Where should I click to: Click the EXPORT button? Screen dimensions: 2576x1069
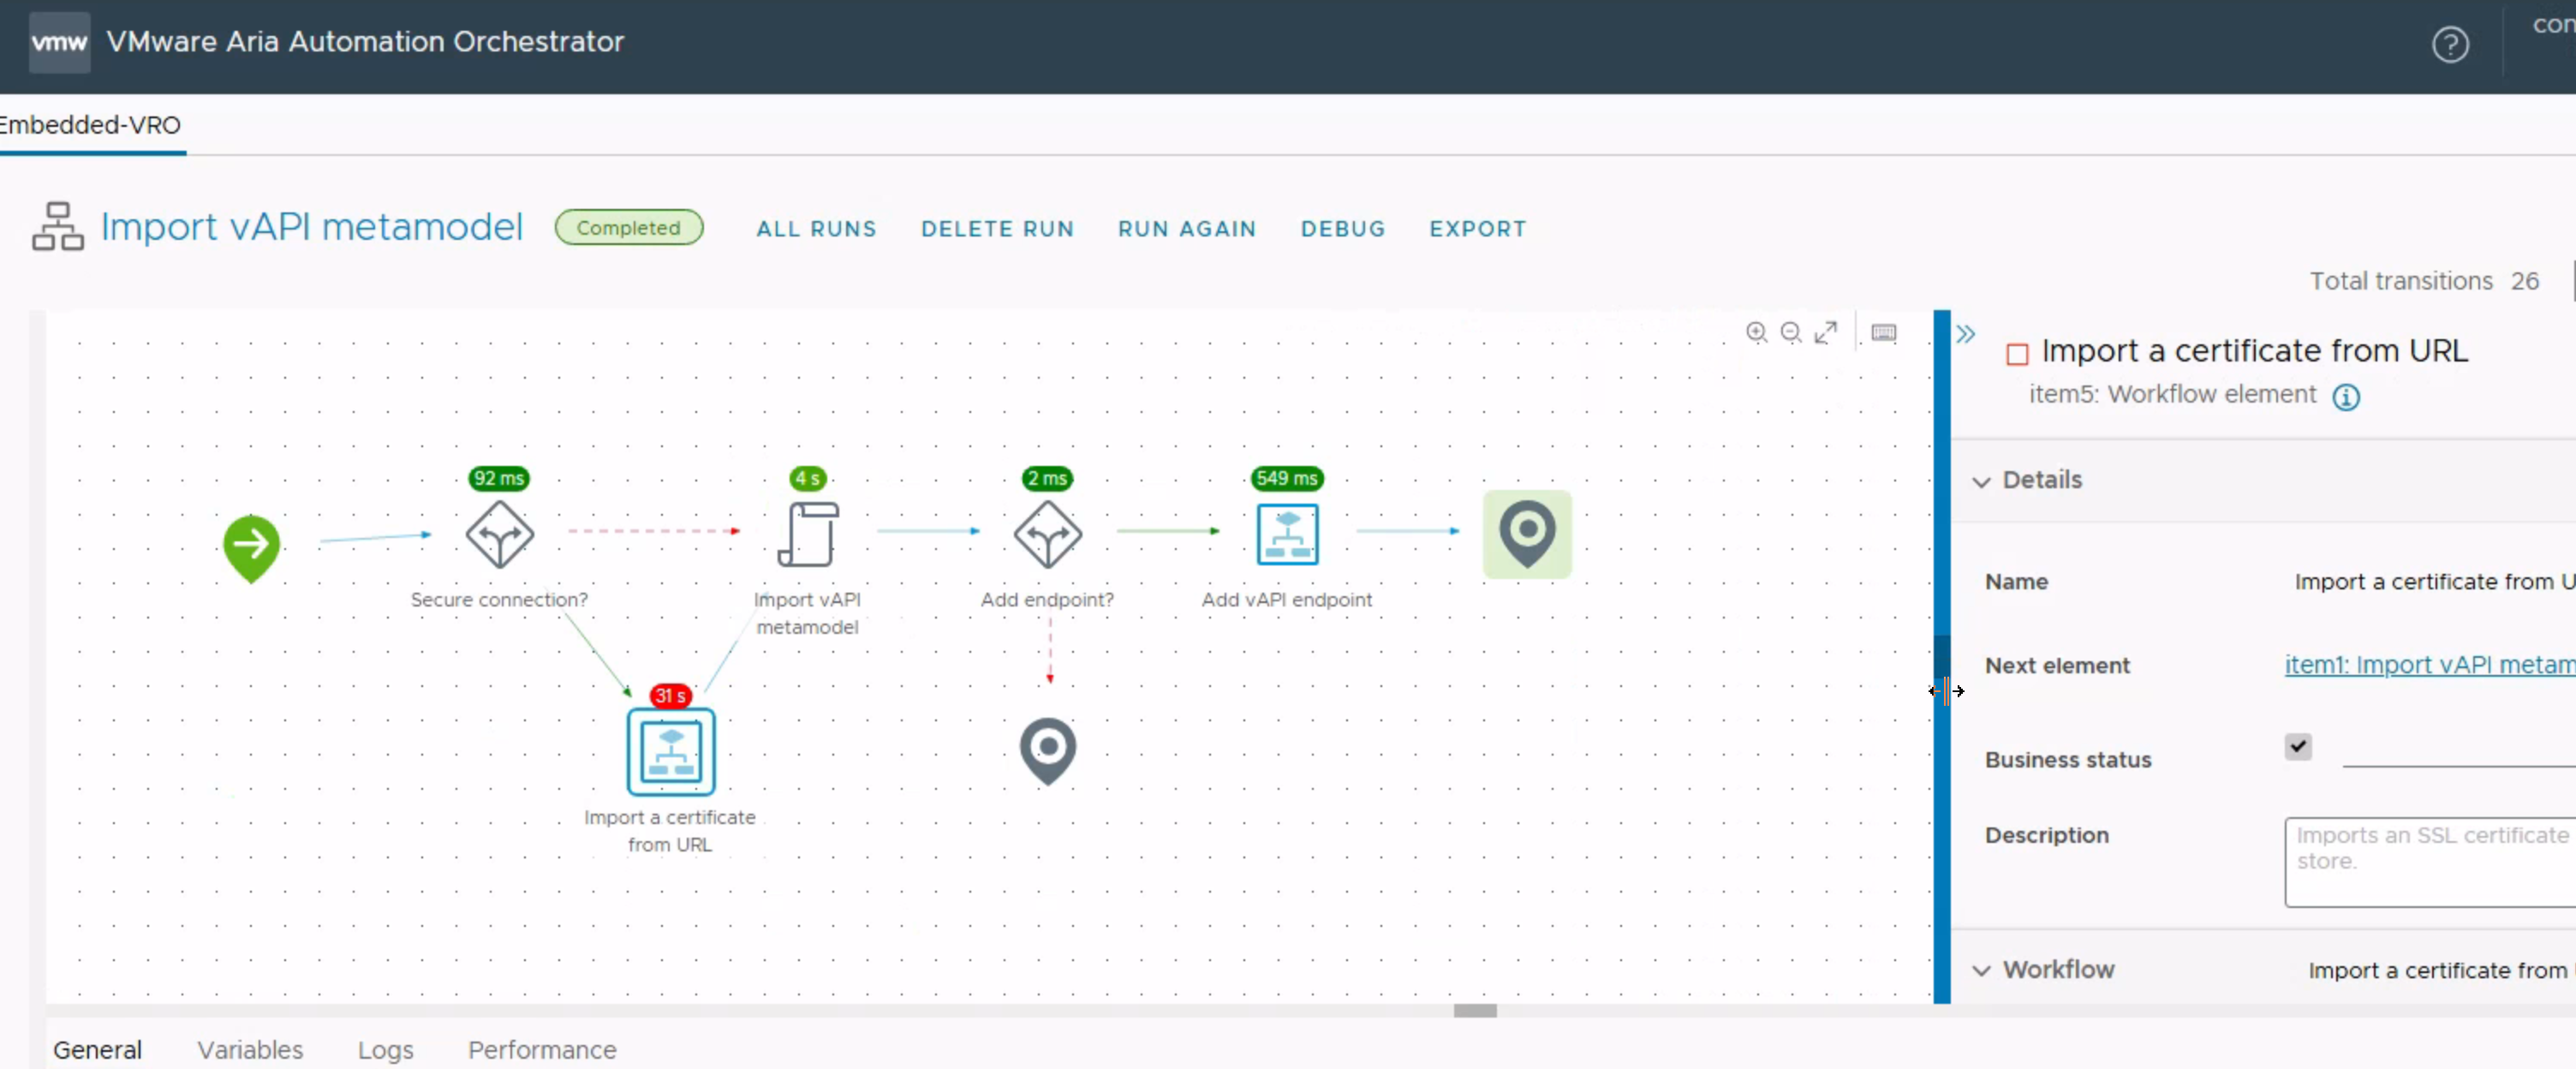[x=1477, y=229]
